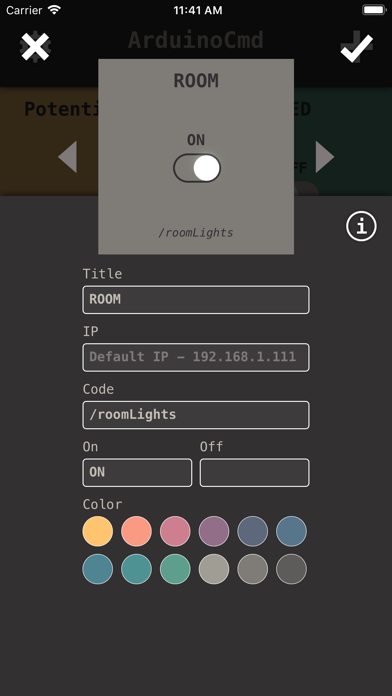Open the info circle icon

361,226
